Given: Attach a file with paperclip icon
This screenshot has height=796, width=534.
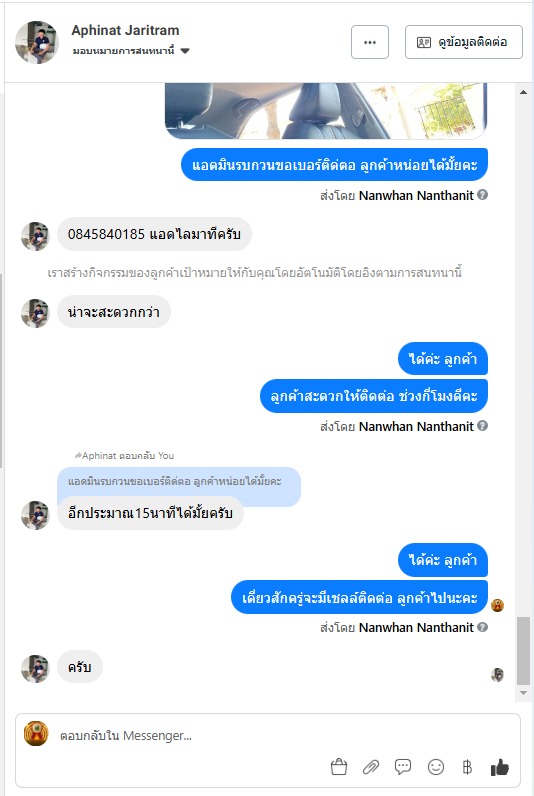Looking at the screenshot, I should click(x=371, y=767).
